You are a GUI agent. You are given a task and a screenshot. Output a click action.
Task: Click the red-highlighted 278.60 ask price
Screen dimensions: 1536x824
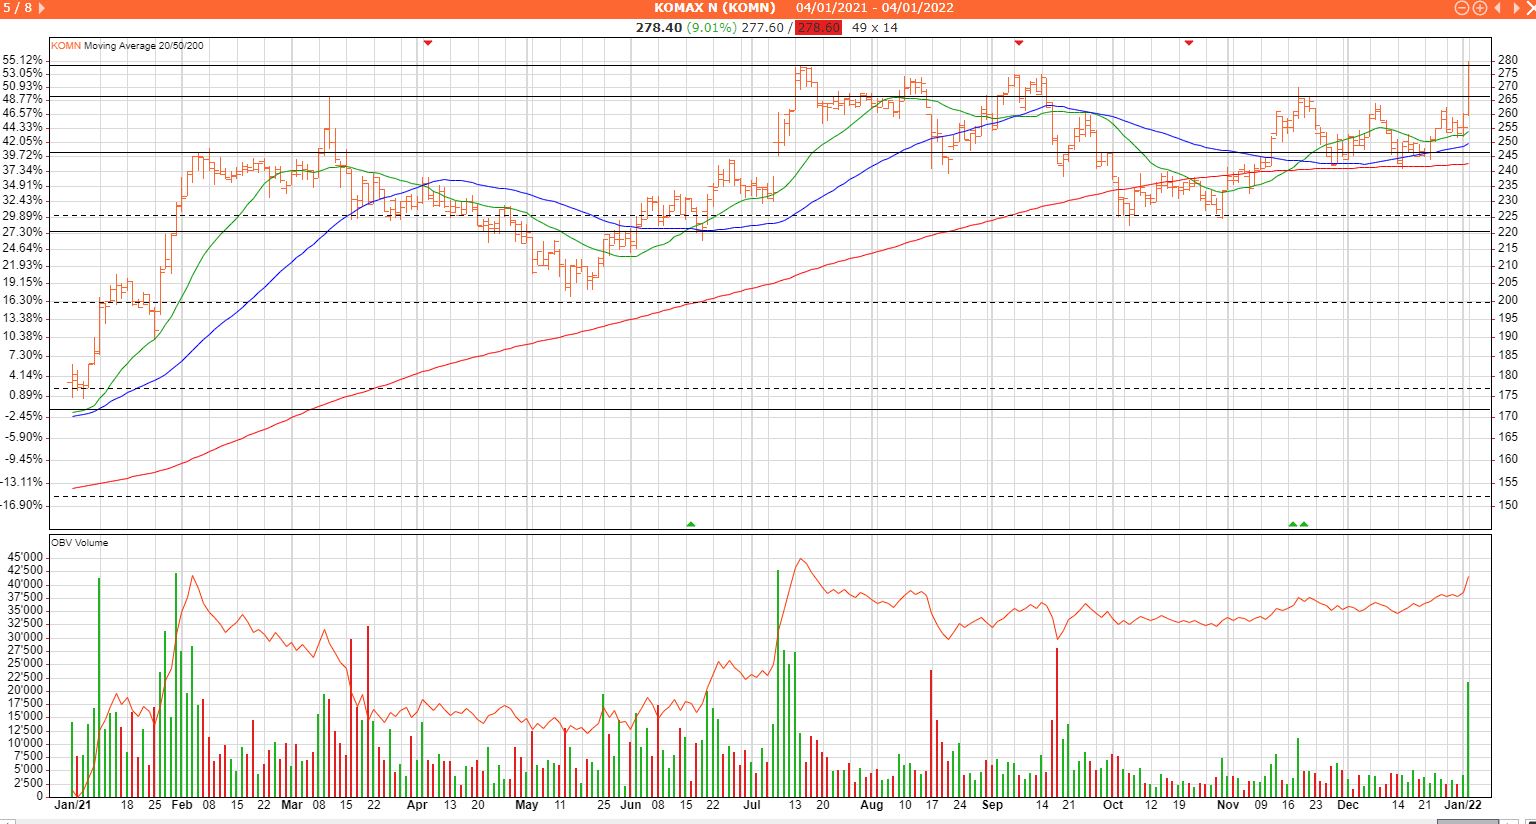point(818,27)
